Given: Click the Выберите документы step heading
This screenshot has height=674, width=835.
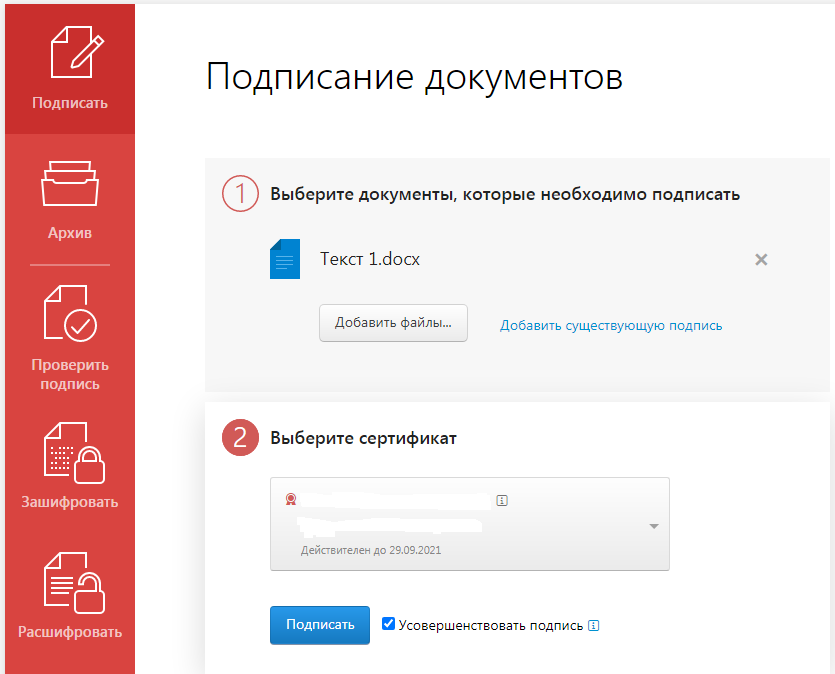Looking at the screenshot, I should pos(505,194).
